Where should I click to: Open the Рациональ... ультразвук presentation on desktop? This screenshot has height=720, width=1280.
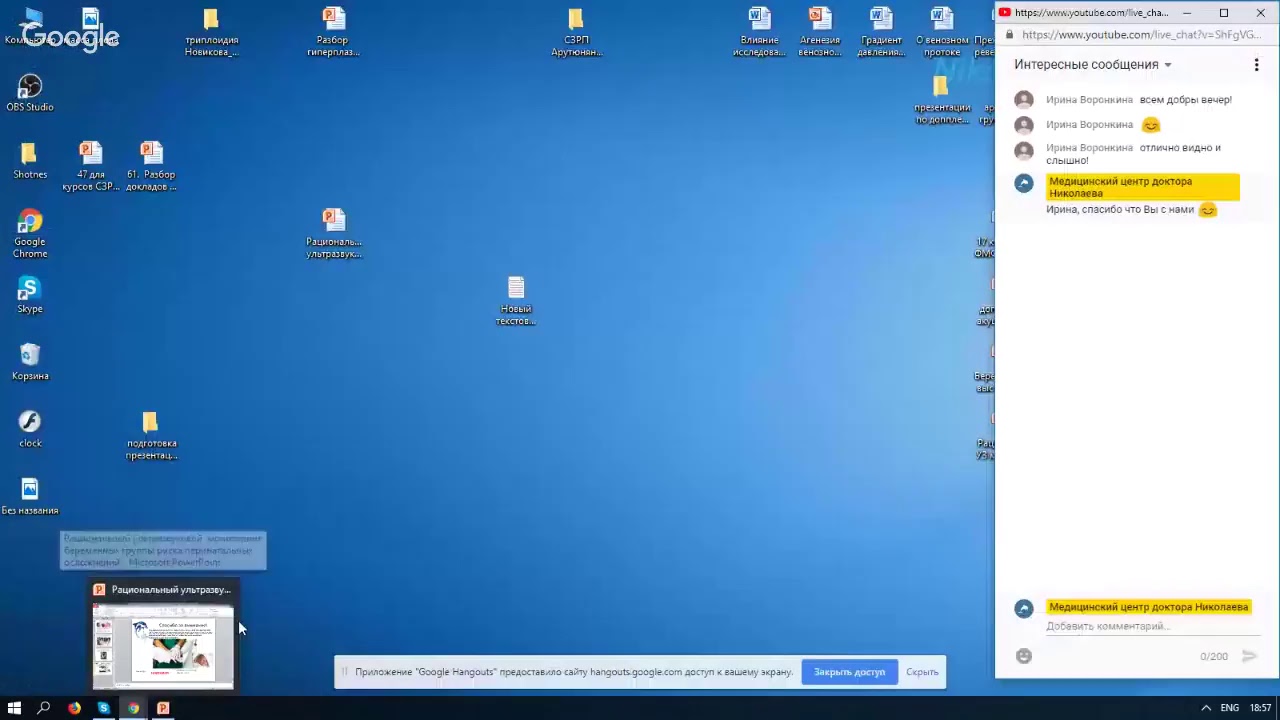333,233
